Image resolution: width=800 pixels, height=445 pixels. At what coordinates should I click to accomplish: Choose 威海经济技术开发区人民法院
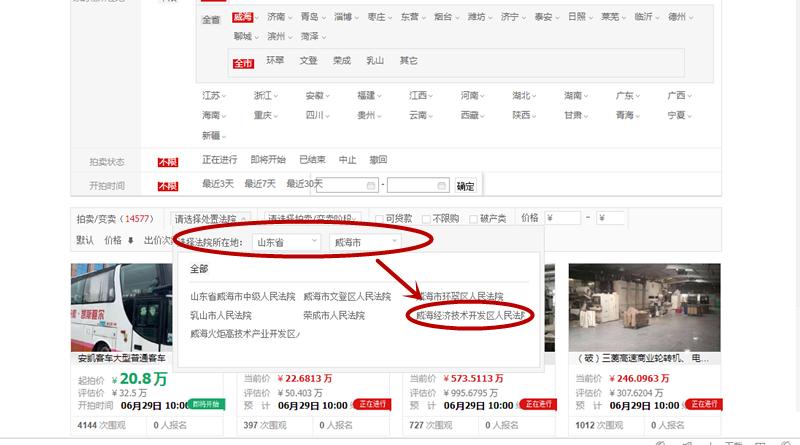pos(470,315)
